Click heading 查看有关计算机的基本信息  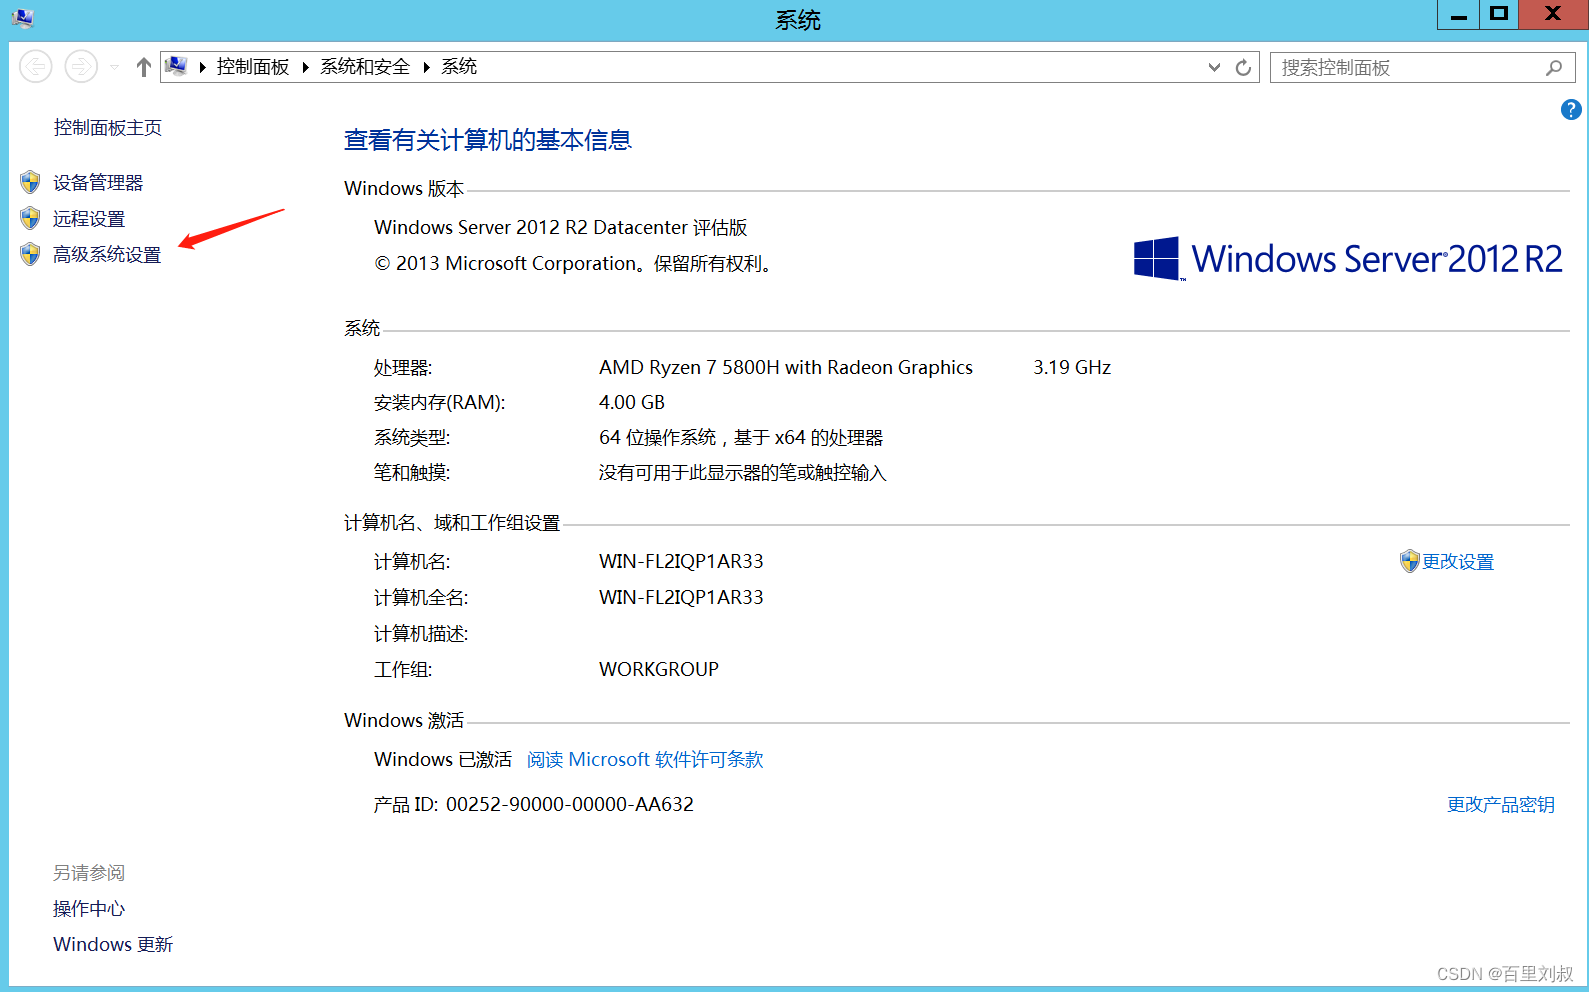(488, 140)
